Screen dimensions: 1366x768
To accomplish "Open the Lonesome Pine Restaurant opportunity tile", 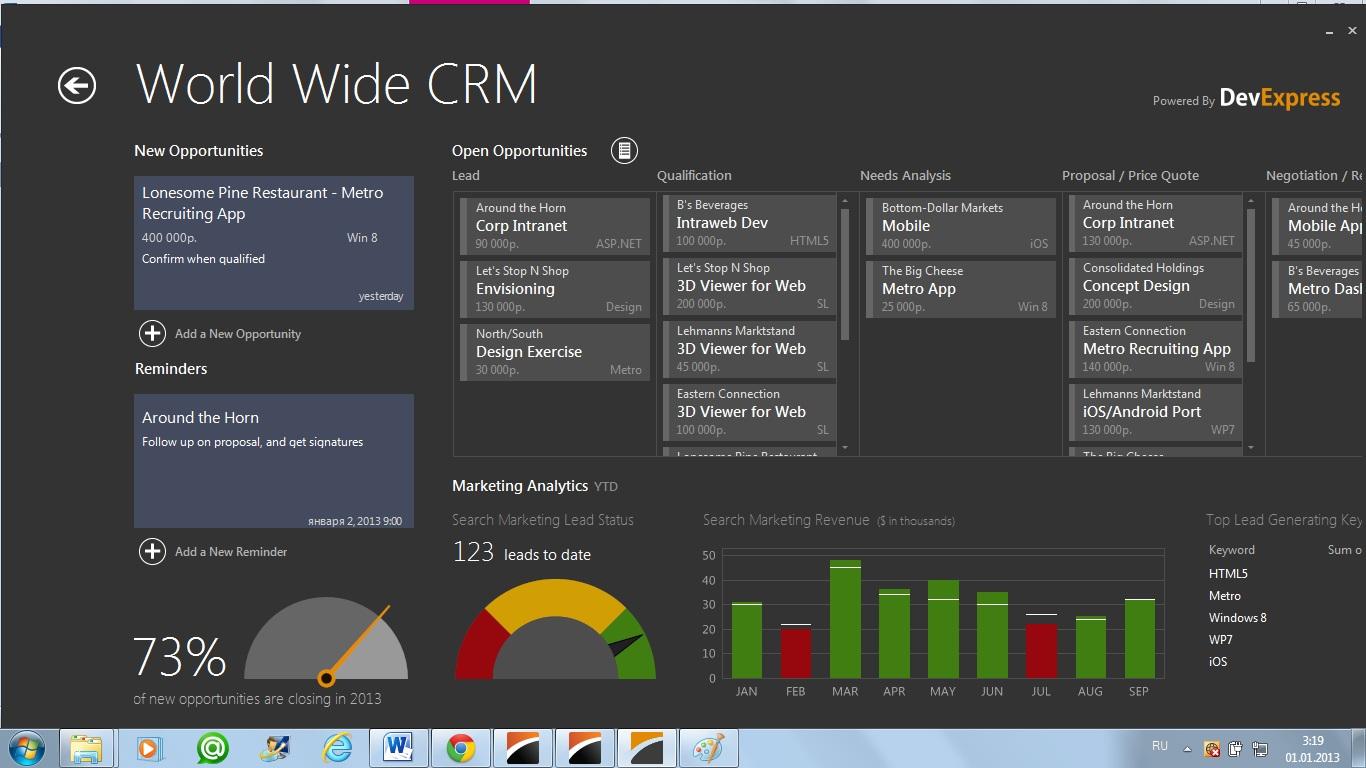I will point(274,243).
